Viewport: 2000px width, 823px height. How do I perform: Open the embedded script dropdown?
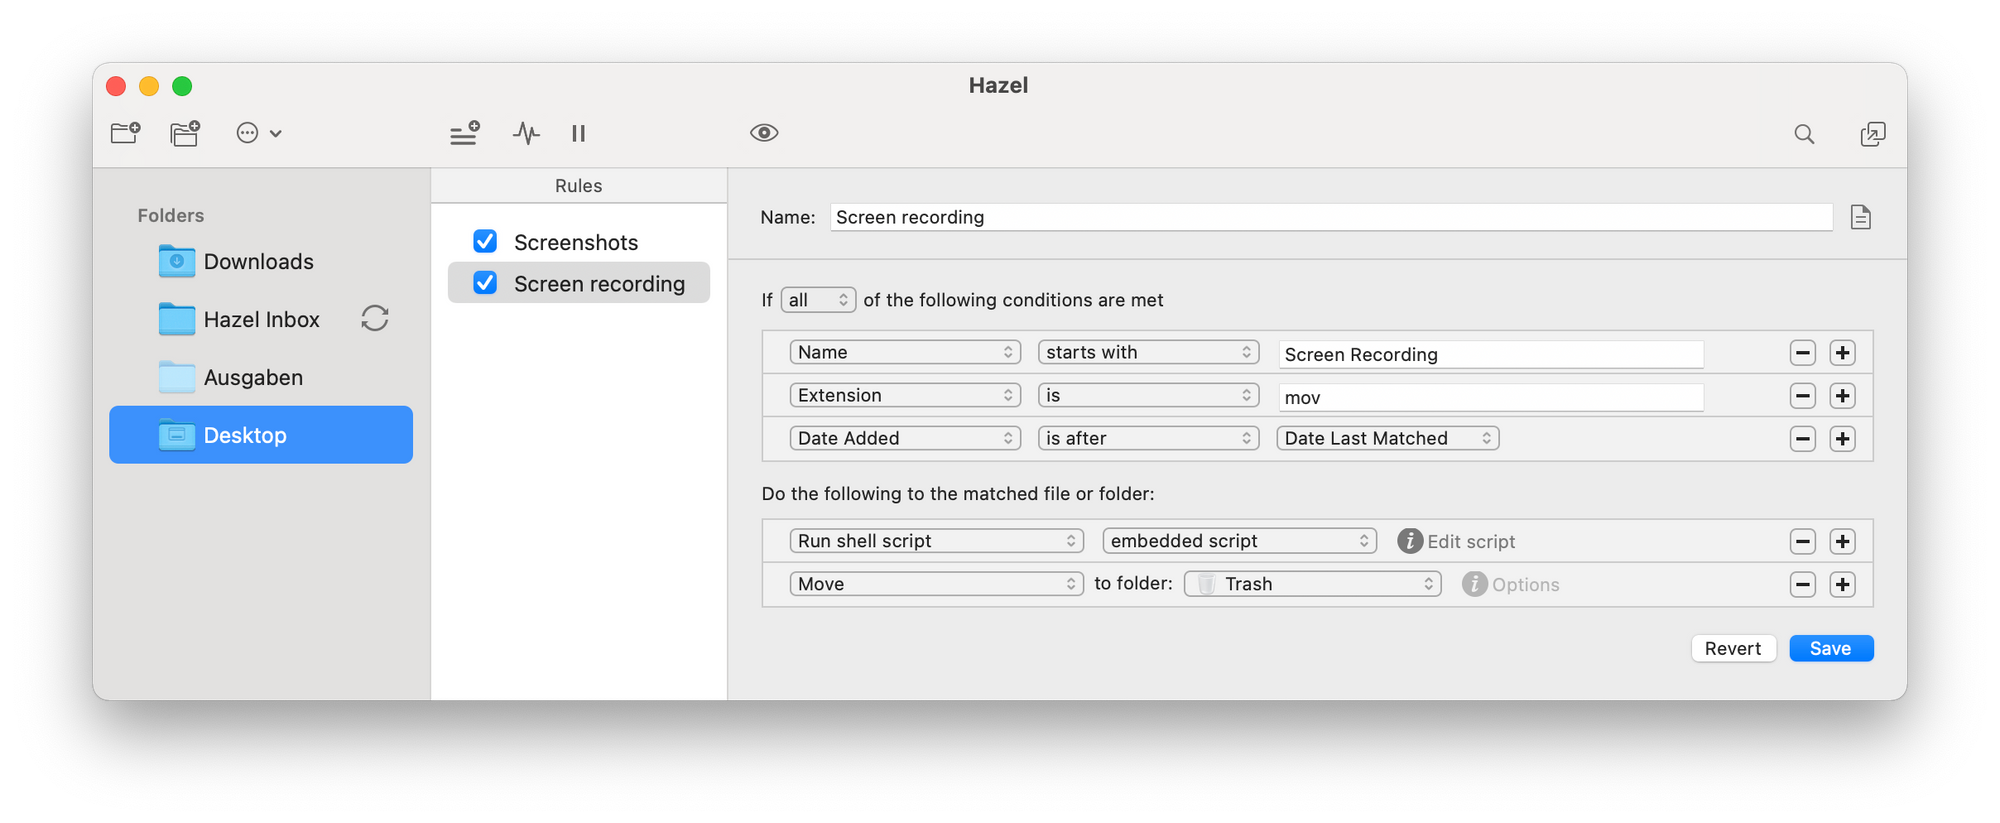(x=1239, y=541)
